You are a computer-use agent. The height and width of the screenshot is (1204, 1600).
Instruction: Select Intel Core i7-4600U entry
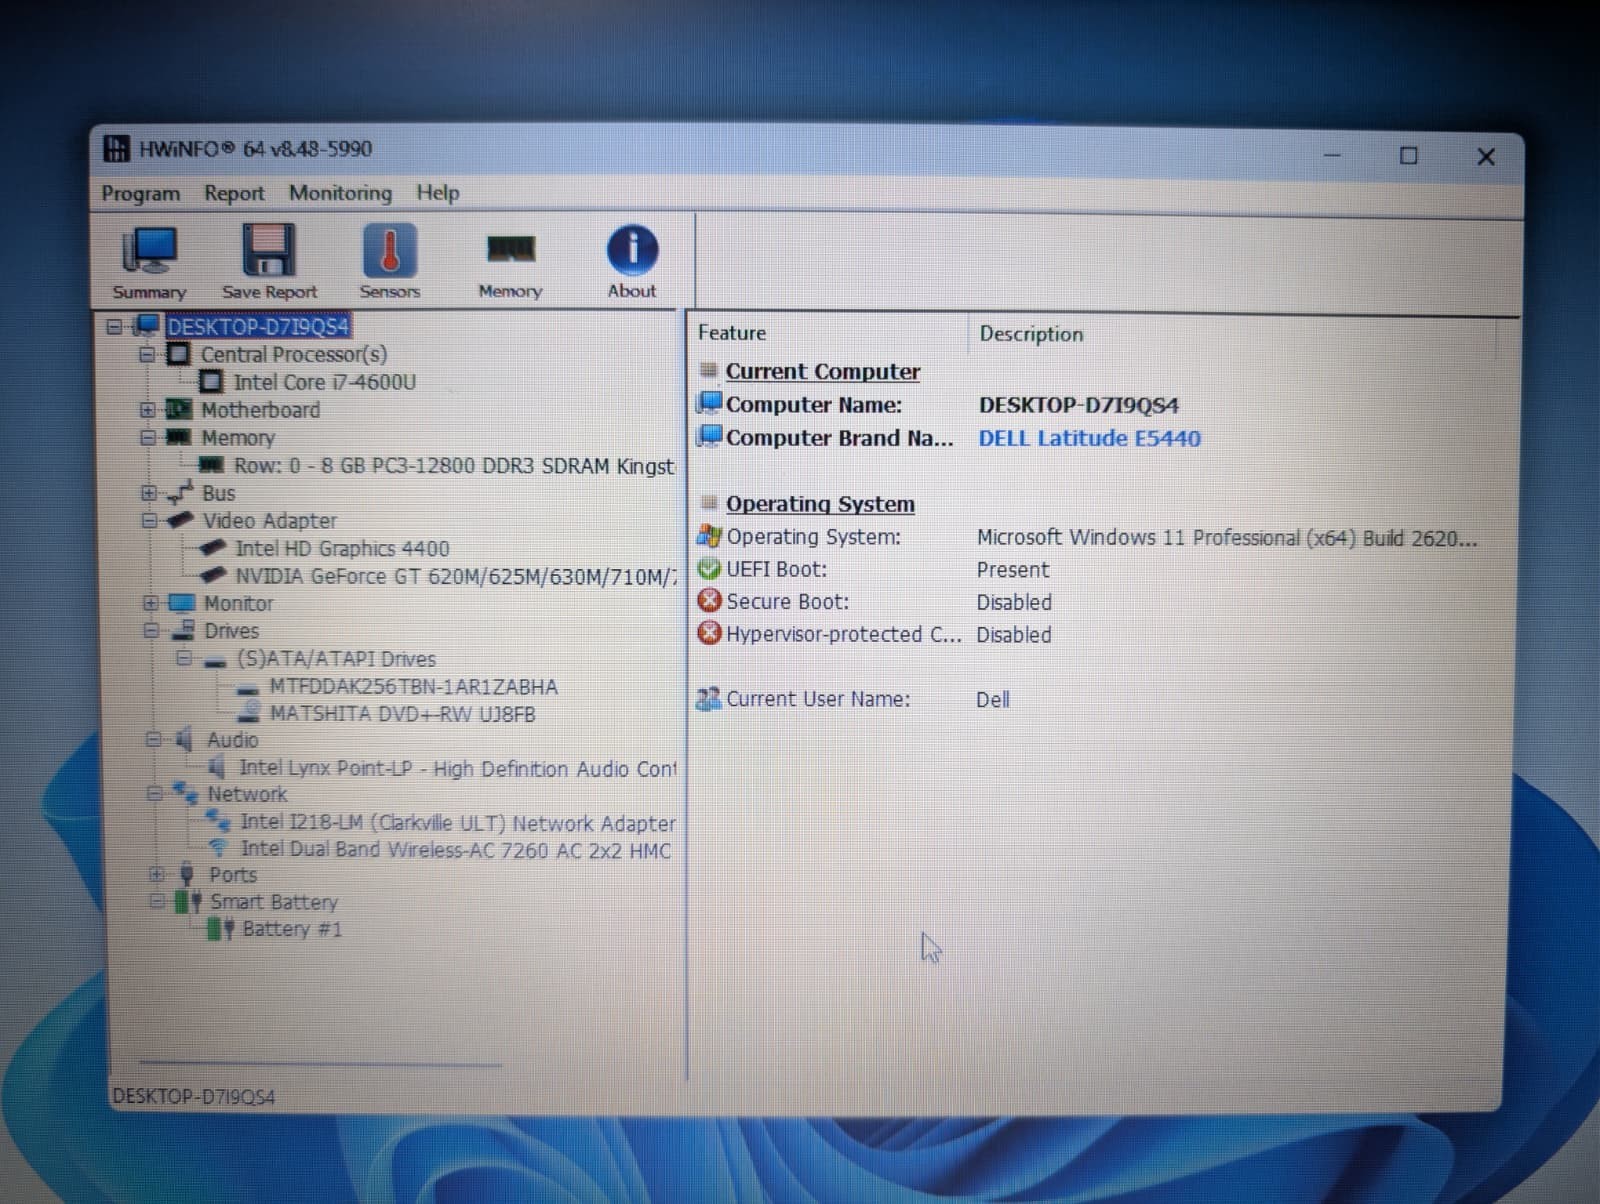(324, 382)
